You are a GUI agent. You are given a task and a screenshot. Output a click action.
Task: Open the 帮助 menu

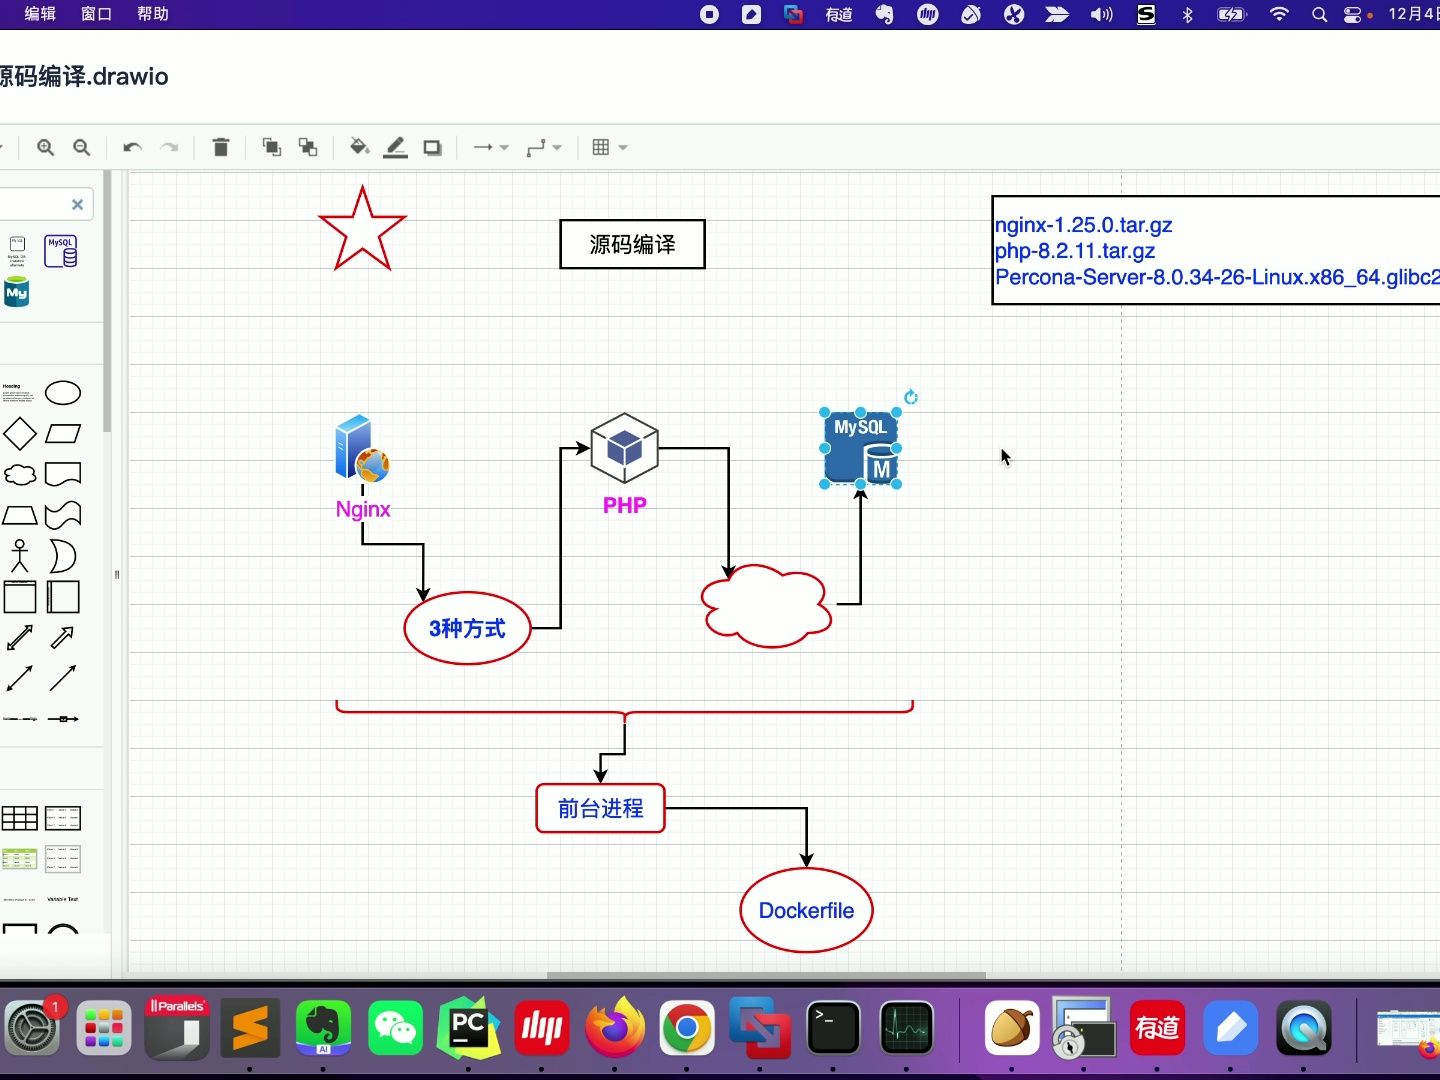click(153, 14)
